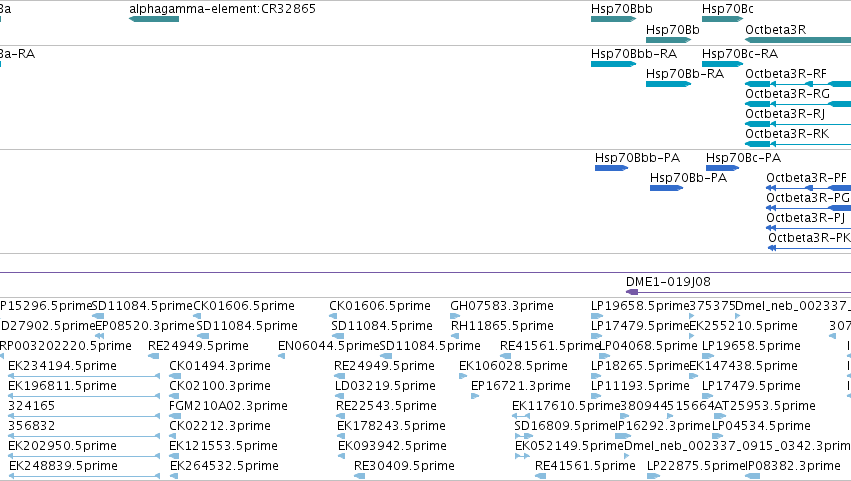
Task: Open the RE30409.5prime EST label
Action: [404, 466]
